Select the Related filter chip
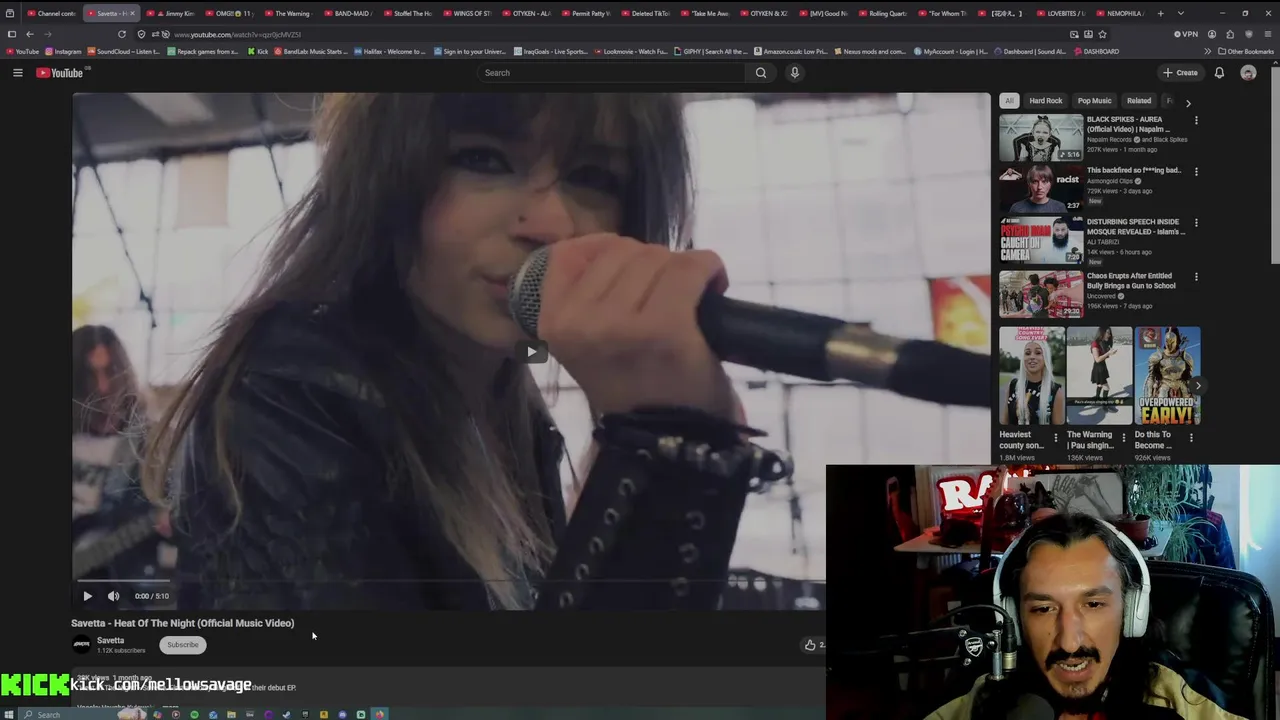1280x720 pixels. pos(1139,100)
